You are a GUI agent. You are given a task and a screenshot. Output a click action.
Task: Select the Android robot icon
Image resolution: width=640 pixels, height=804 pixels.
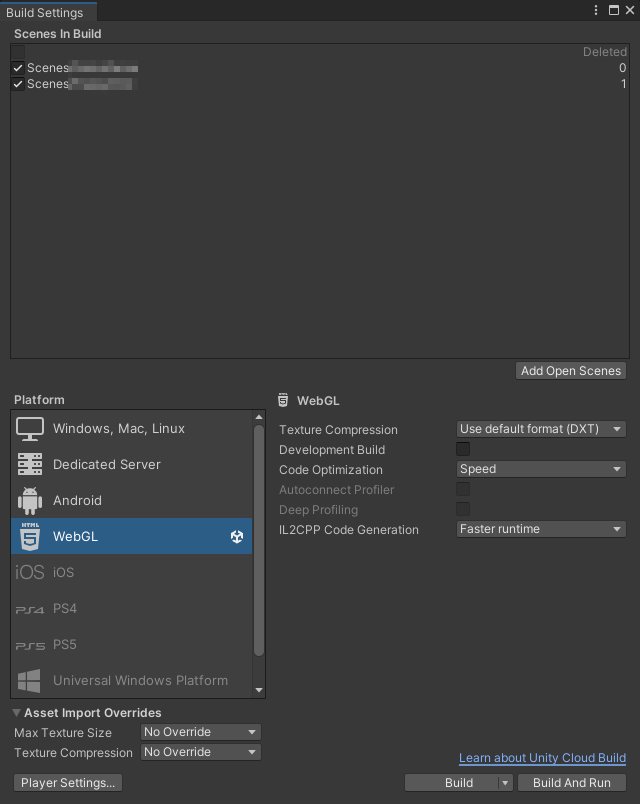point(30,500)
